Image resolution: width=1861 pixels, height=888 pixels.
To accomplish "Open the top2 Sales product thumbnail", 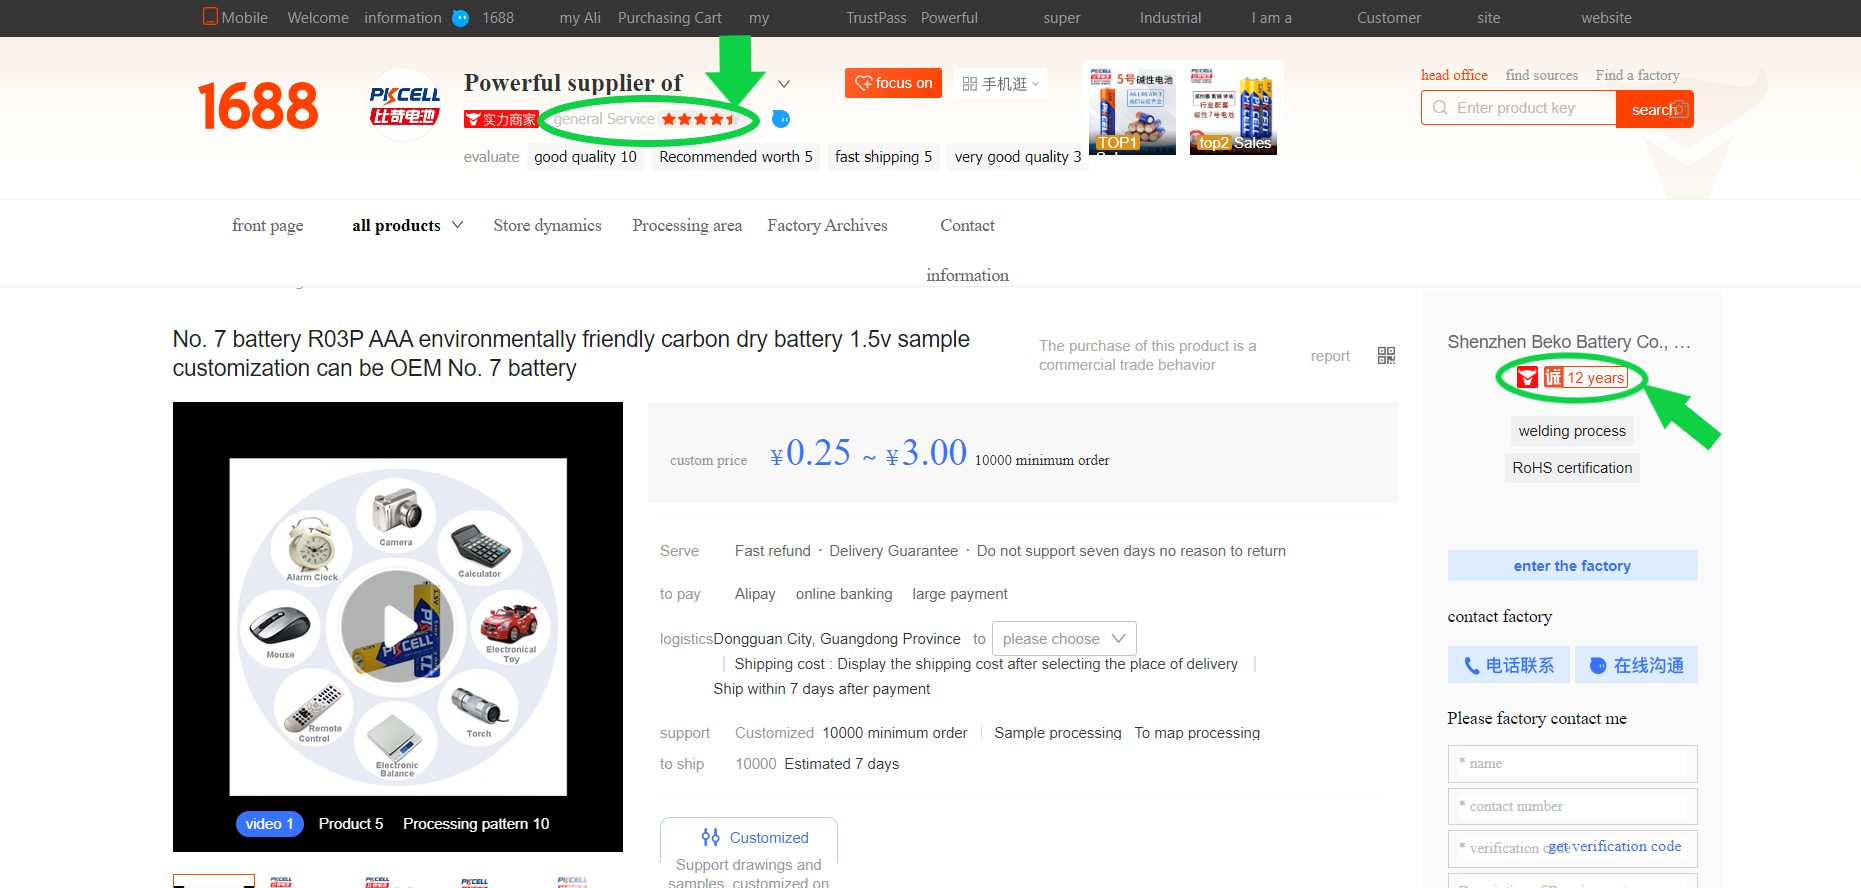I will pos(1233,110).
